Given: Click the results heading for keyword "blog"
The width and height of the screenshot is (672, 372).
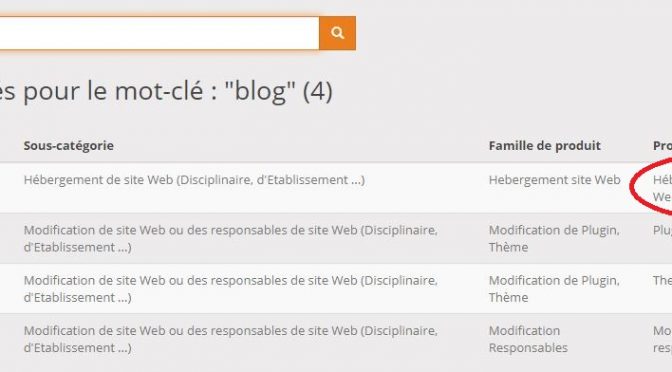Looking at the screenshot, I should tap(166, 91).
